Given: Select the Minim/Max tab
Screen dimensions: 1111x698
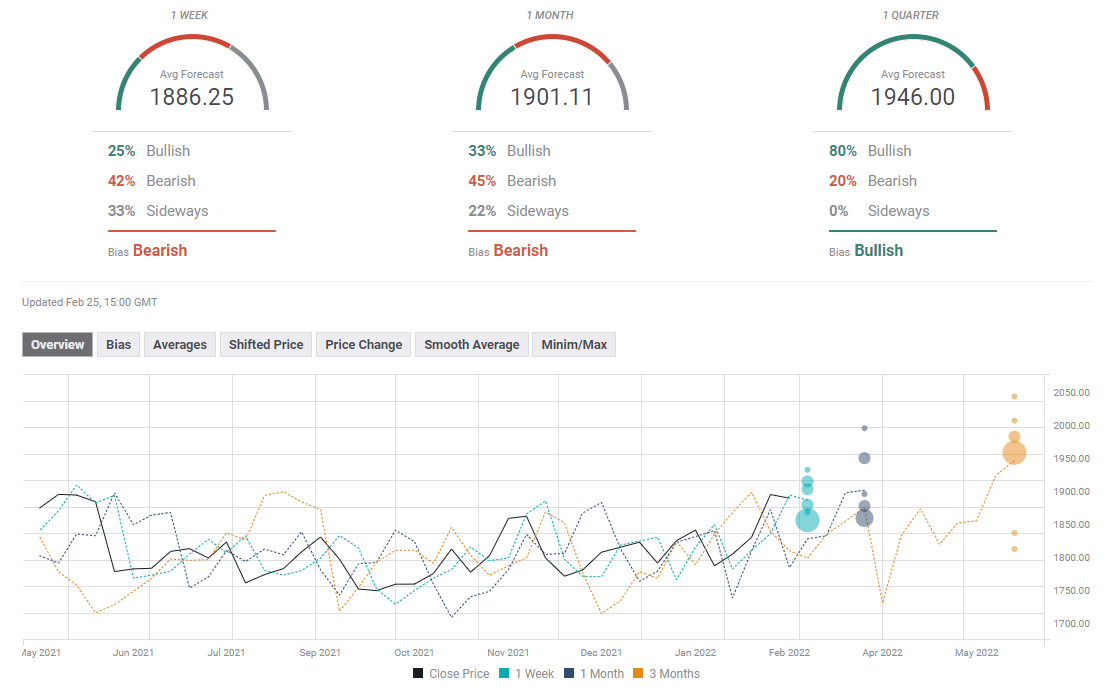Looking at the screenshot, I should point(574,344).
